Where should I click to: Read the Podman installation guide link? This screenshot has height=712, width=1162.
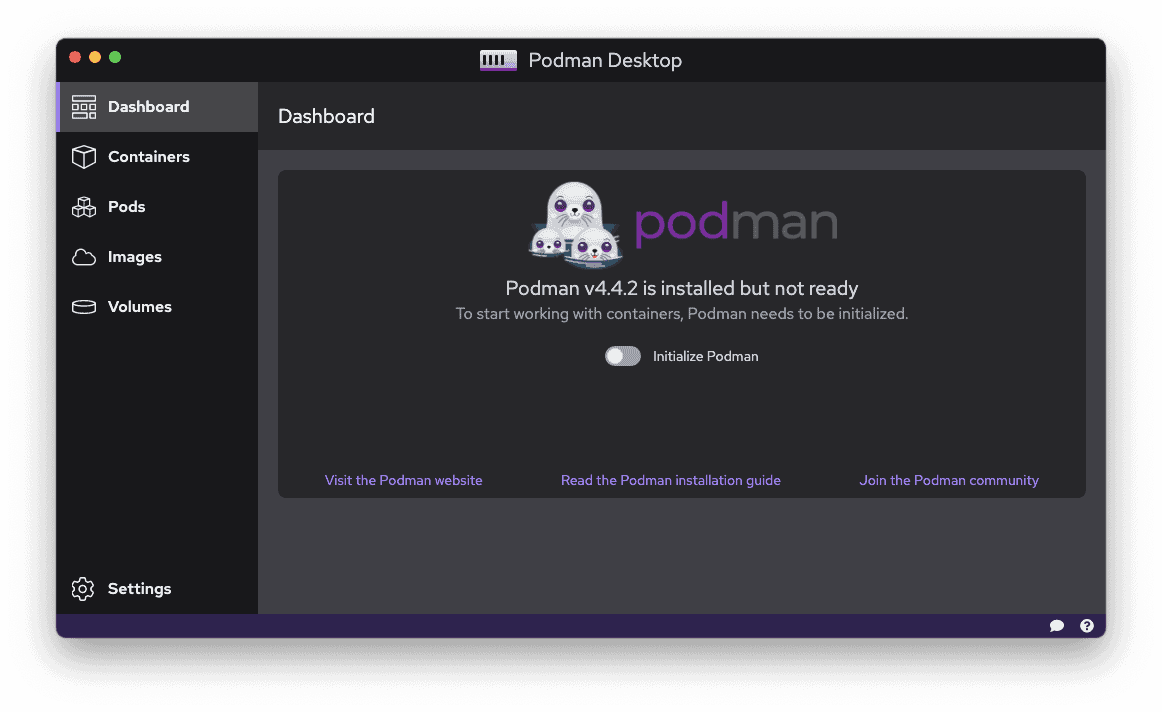671,481
